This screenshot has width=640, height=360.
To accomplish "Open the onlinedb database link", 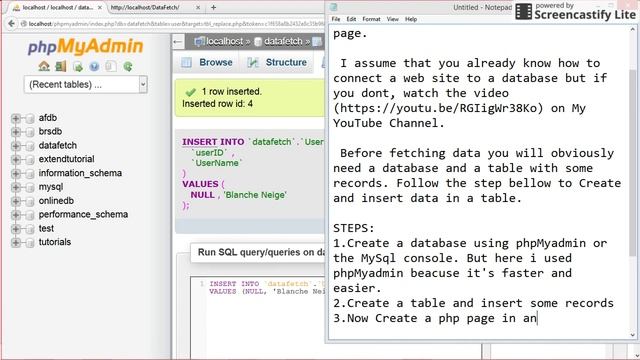I will [x=56, y=201].
